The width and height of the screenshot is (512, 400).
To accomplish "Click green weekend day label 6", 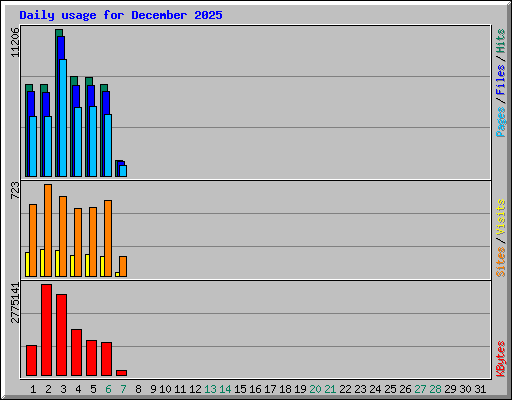I will tap(108, 389).
